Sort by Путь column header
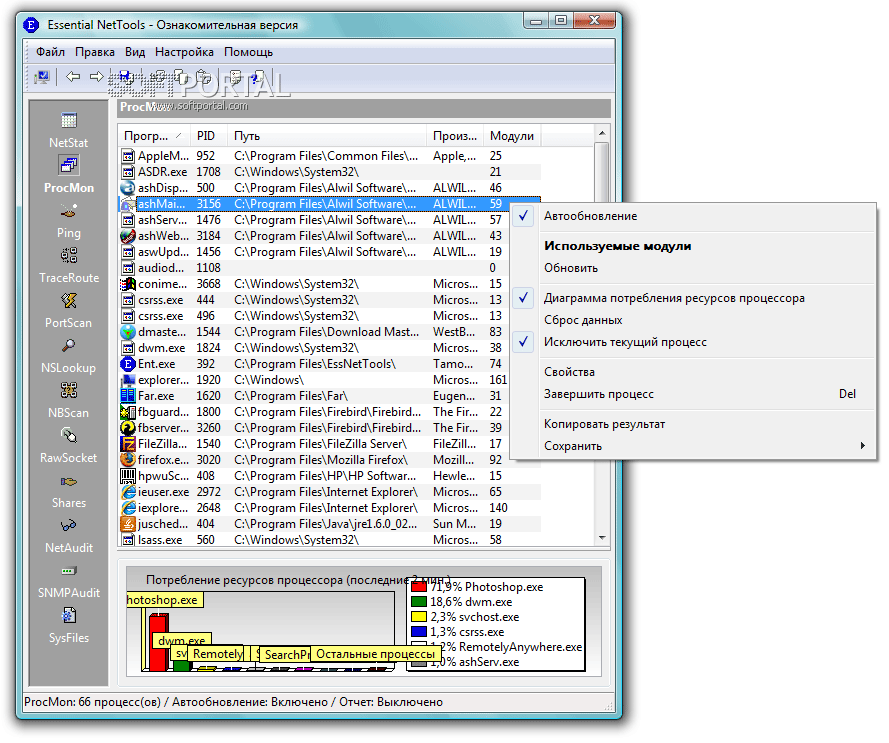Viewport: 889px width, 743px height. tap(327, 136)
